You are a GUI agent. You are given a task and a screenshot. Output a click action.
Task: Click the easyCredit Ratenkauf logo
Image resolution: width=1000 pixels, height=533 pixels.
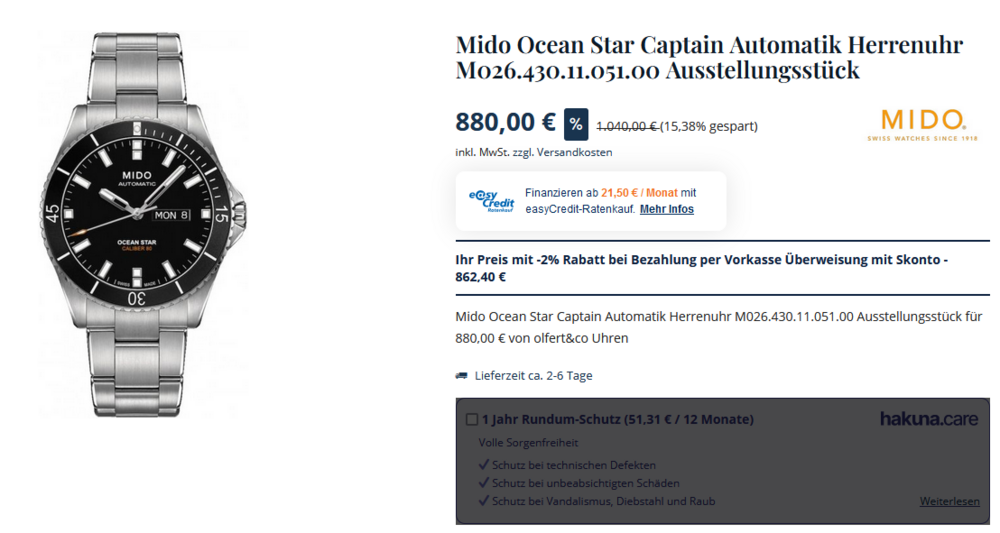pos(491,200)
